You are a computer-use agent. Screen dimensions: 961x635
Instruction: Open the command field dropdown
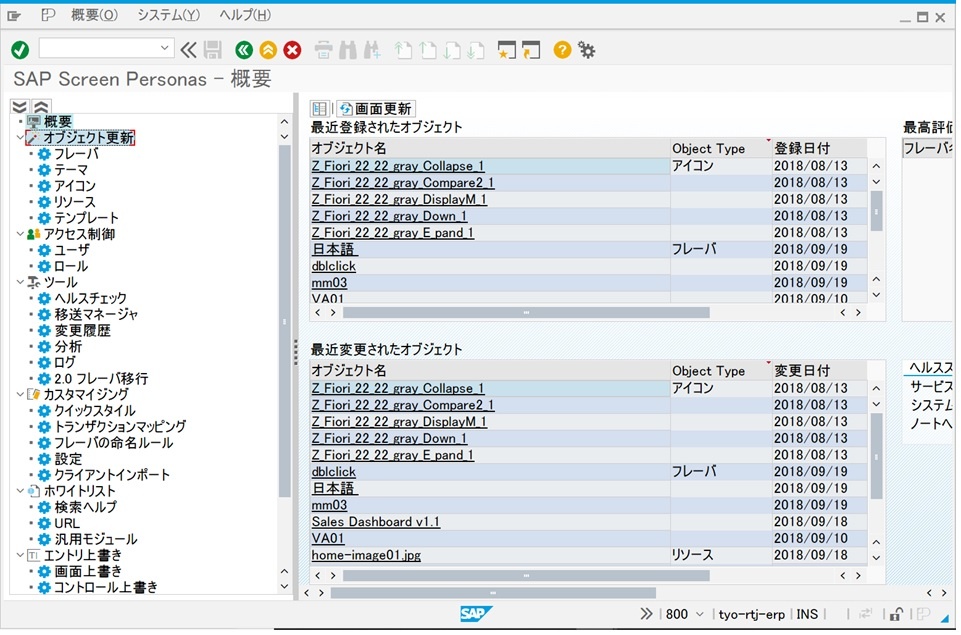coord(164,48)
